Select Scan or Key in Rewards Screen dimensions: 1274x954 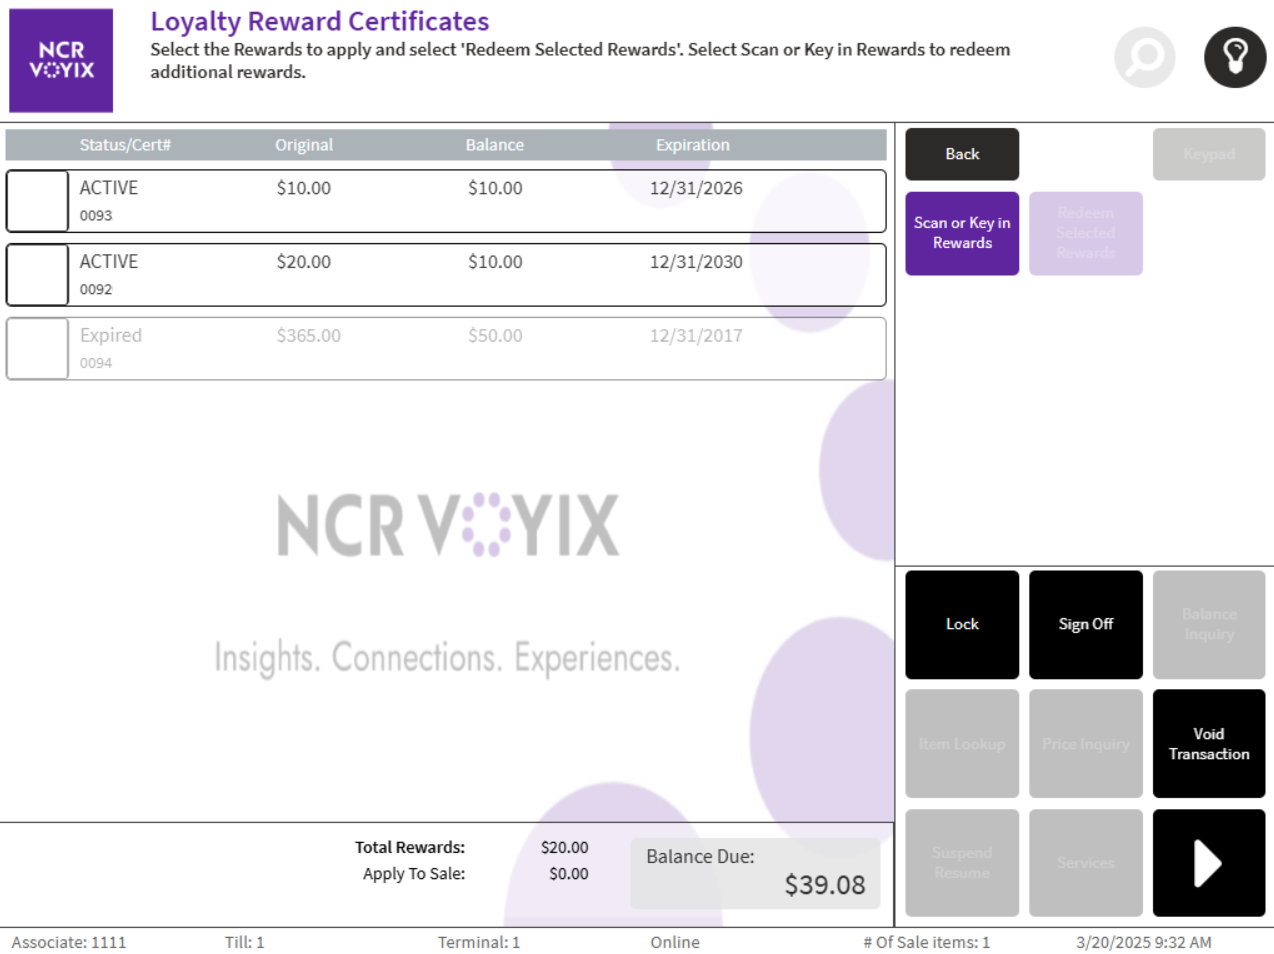(962, 233)
